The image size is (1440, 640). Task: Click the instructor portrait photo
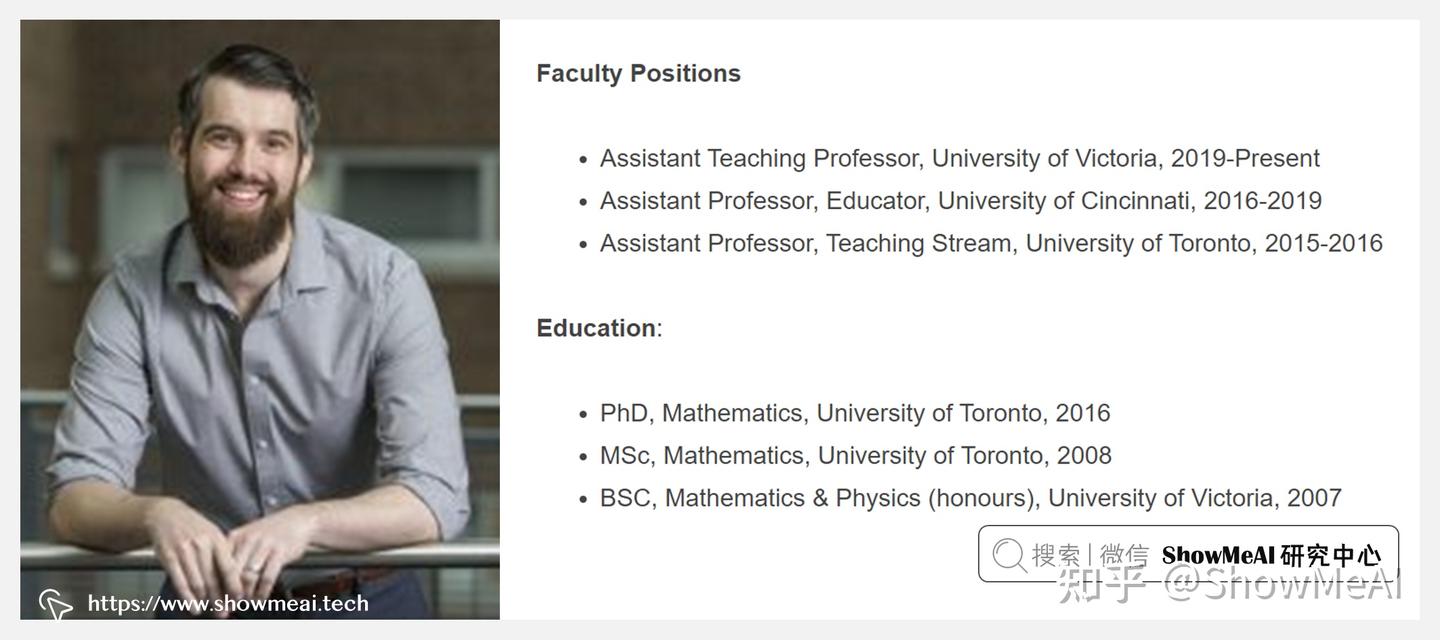pyautogui.click(x=260, y=300)
